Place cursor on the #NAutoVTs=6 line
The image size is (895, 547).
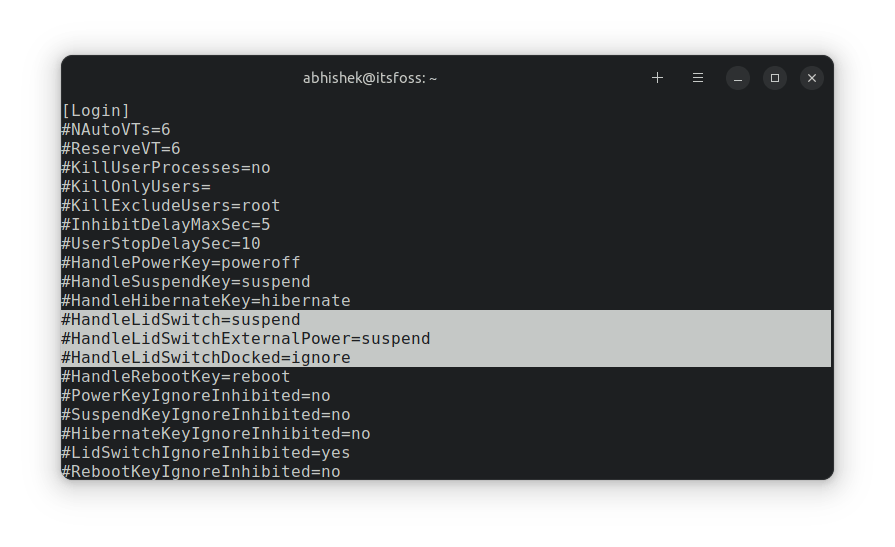[116, 129]
